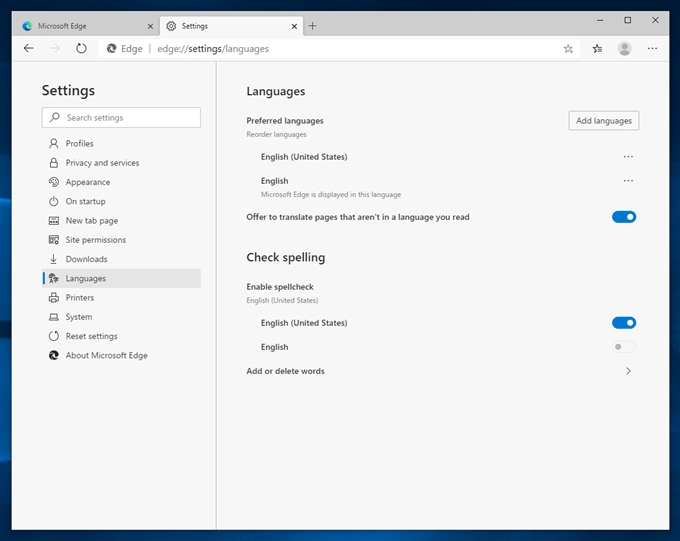Viewport: 680px width, 541px height.
Task: Click the Appearance palette icon
Action: pos(54,182)
